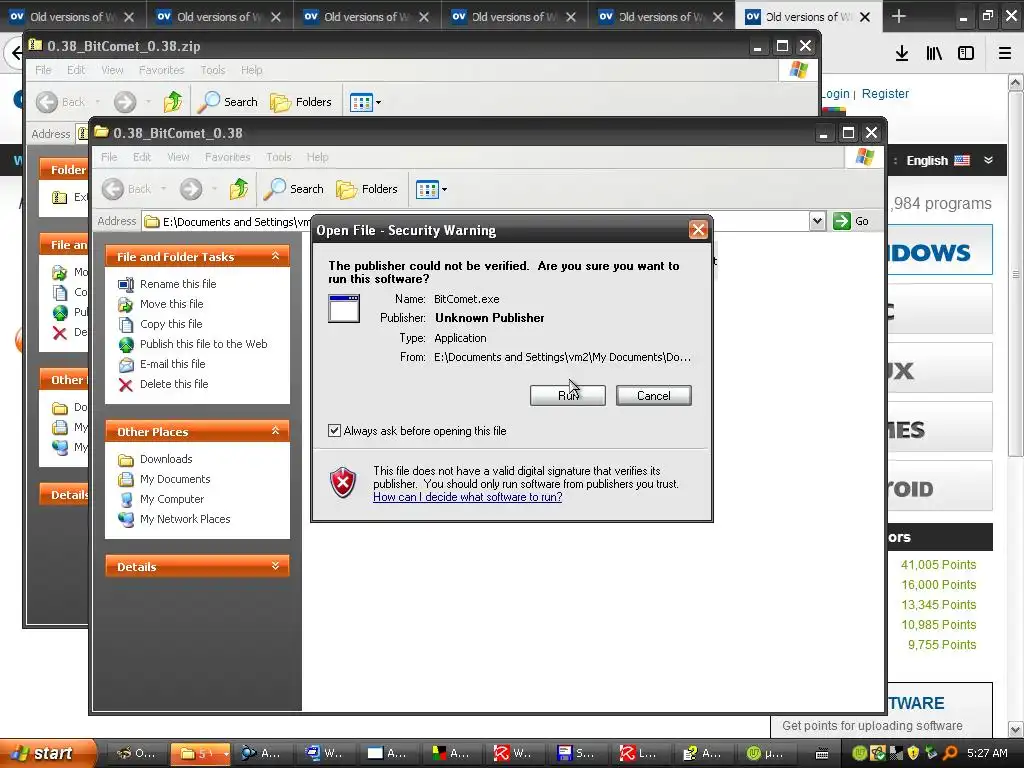Click Folders in the zip window toolbar
Screen dimensions: 1024x768
(x=301, y=101)
